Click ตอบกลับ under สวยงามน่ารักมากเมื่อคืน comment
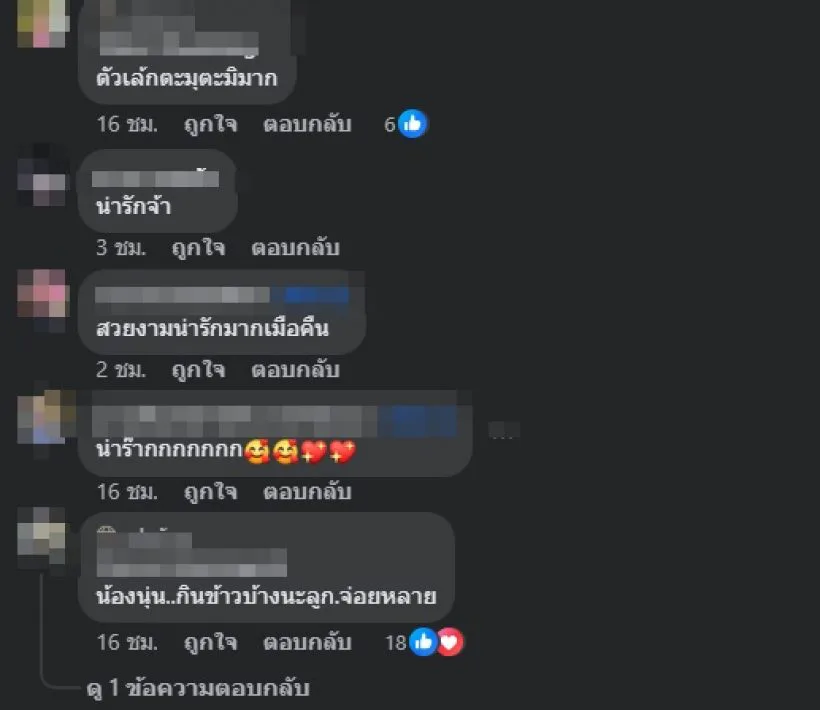Screen dimensions: 820x710 (295, 370)
